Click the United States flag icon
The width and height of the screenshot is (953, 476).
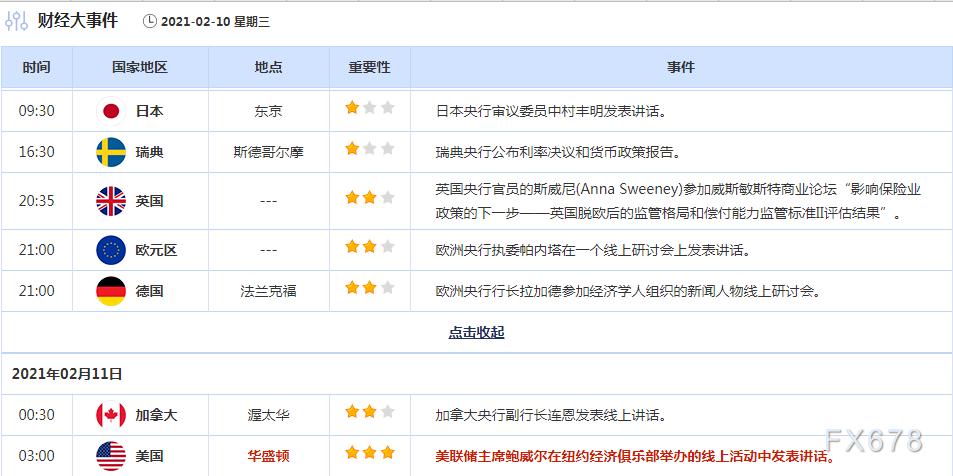click(x=111, y=456)
